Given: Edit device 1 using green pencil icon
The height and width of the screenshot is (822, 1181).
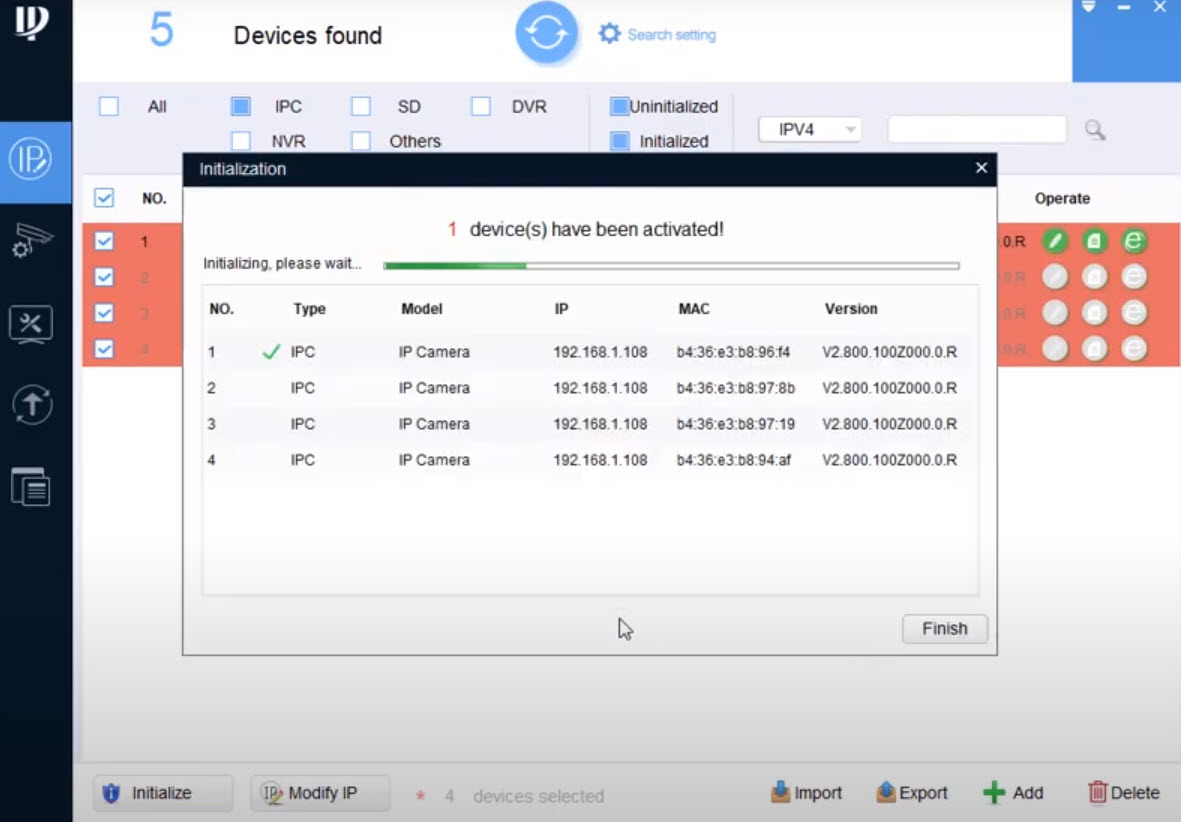Looking at the screenshot, I should click(1055, 241).
